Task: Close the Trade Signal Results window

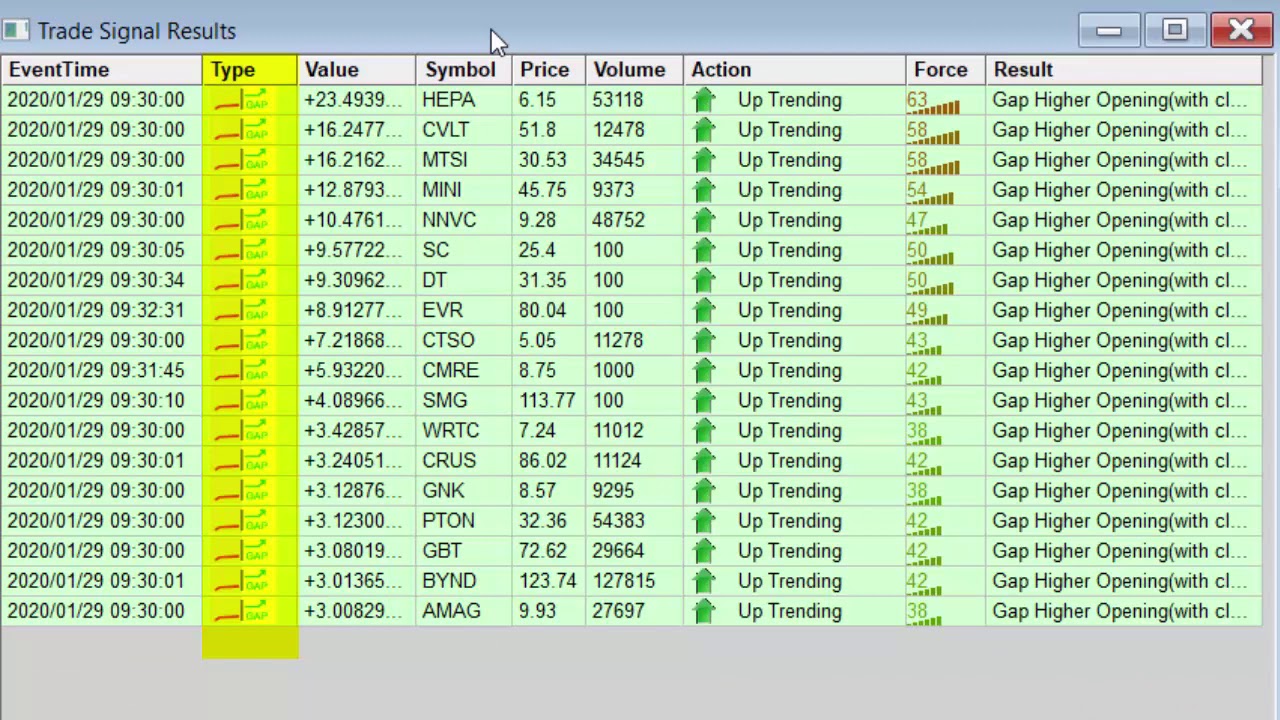Action: [1241, 31]
